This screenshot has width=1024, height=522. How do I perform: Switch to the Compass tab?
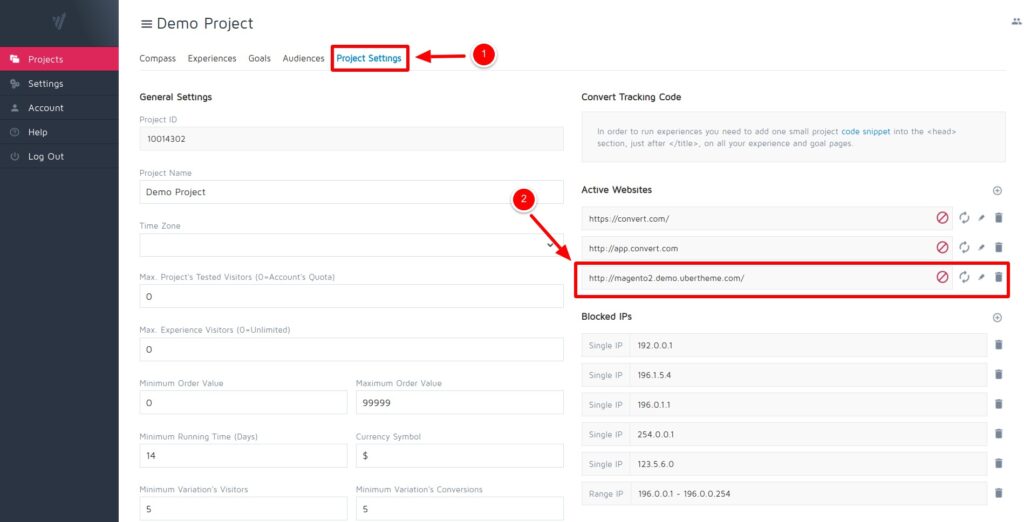click(x=157, y=58)
